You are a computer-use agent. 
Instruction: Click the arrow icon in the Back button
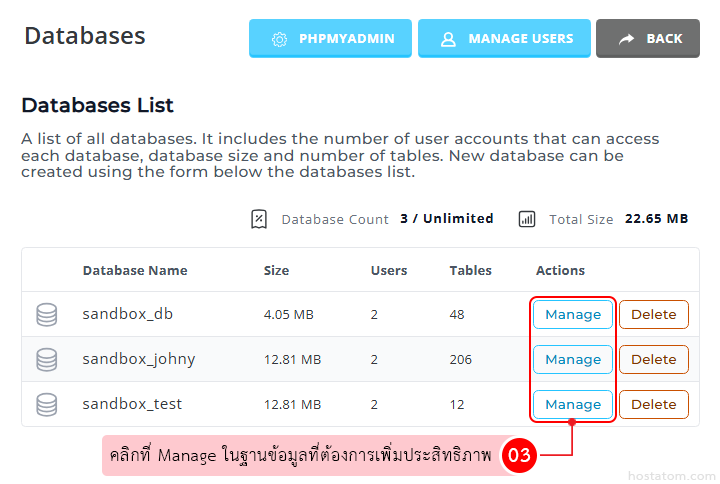coord(627,39)
